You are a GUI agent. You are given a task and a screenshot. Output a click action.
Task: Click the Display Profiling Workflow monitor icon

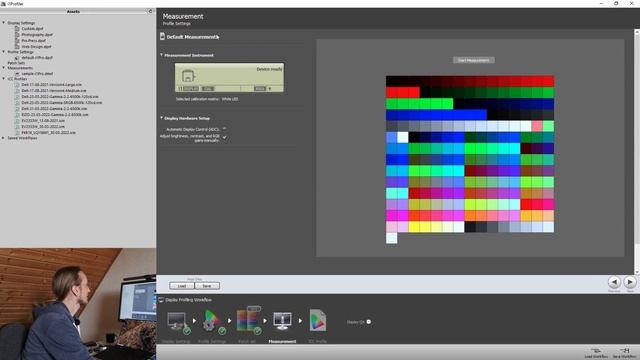point(161,300)
